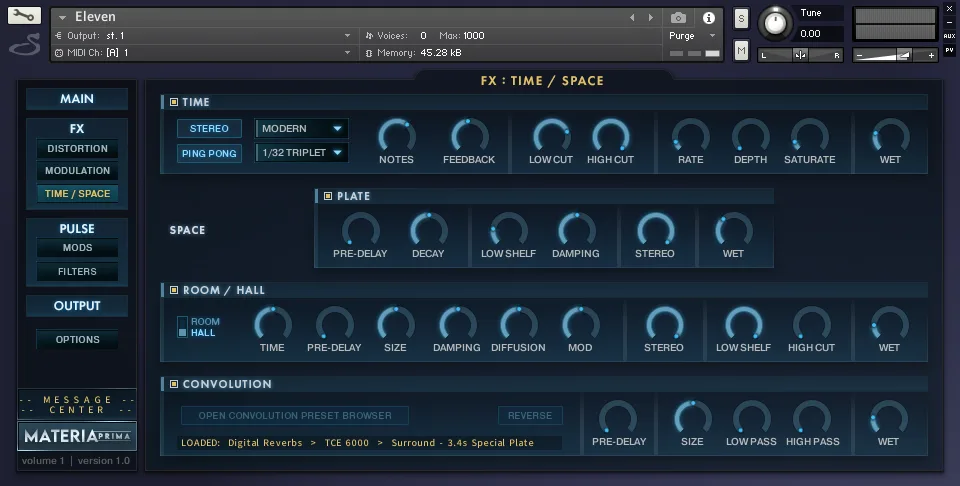Click the wrench edit-instrument icon
960x486 pixels.
[24, 16]
